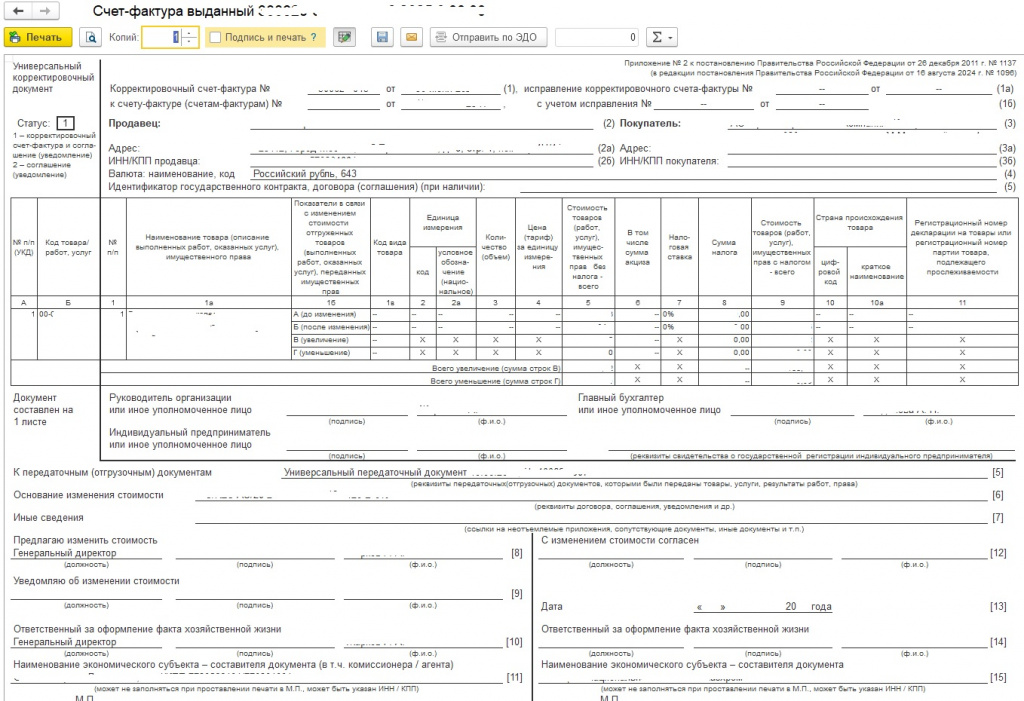The width and height of the screenshot is (1024, 701).
Task: Click the Универсальный передаточный документ reference line
Action: [x=376, y=472]
